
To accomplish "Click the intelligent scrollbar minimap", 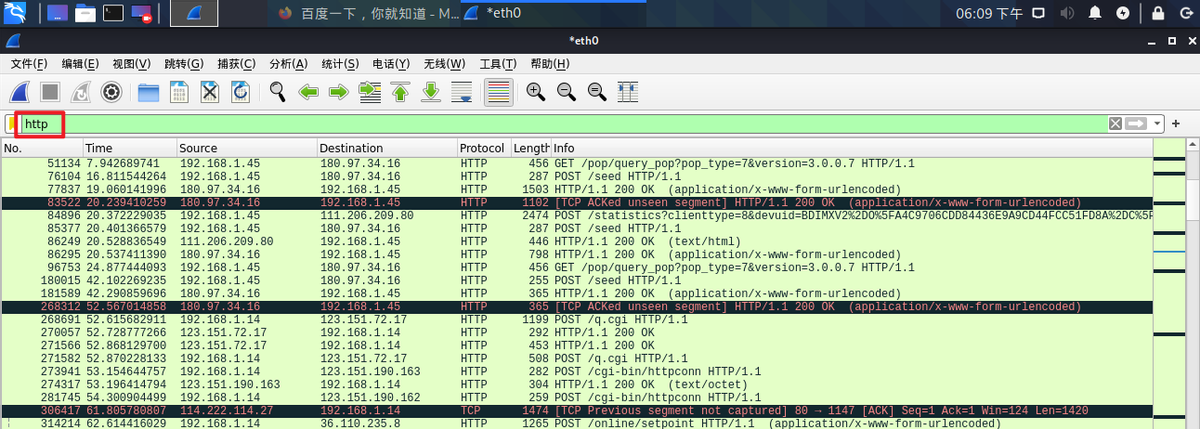I will coord(1168,285).
